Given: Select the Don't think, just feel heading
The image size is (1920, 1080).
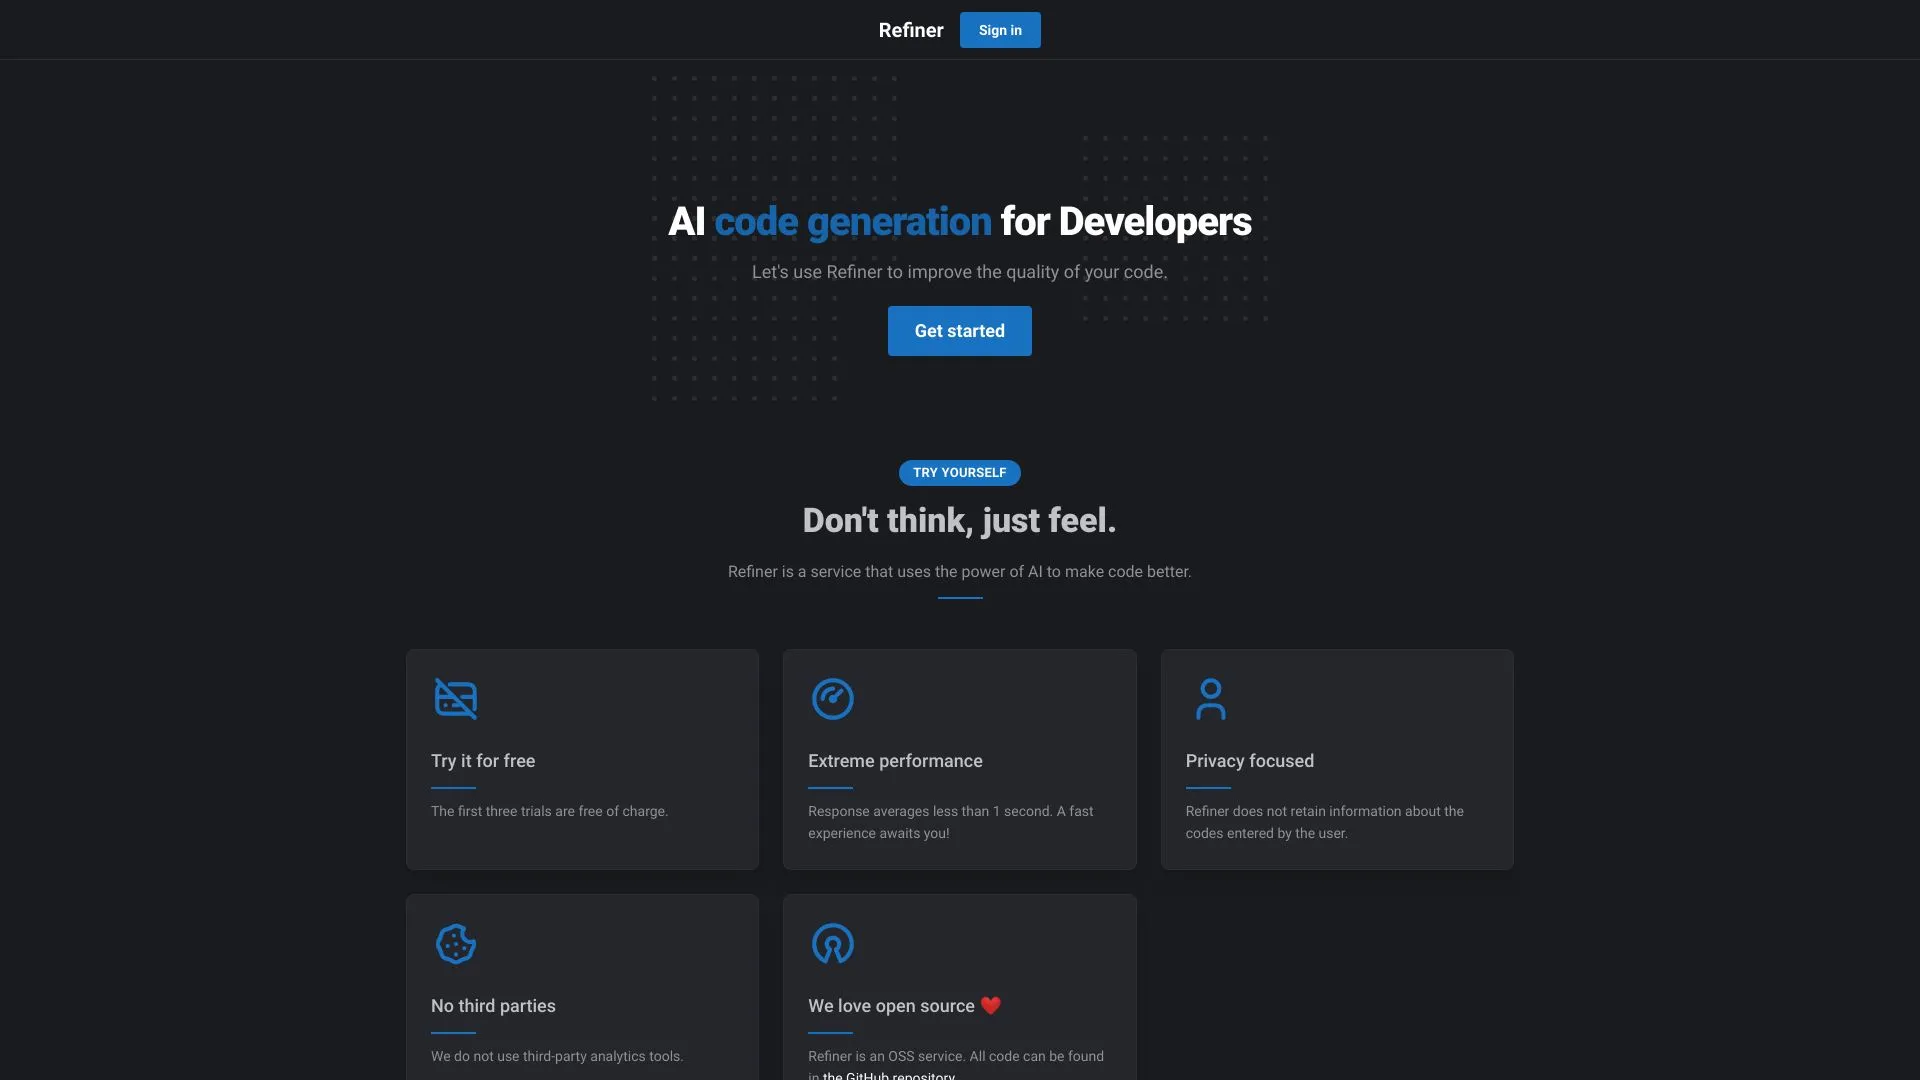Looking at the screenshot, I should [959, 520].
